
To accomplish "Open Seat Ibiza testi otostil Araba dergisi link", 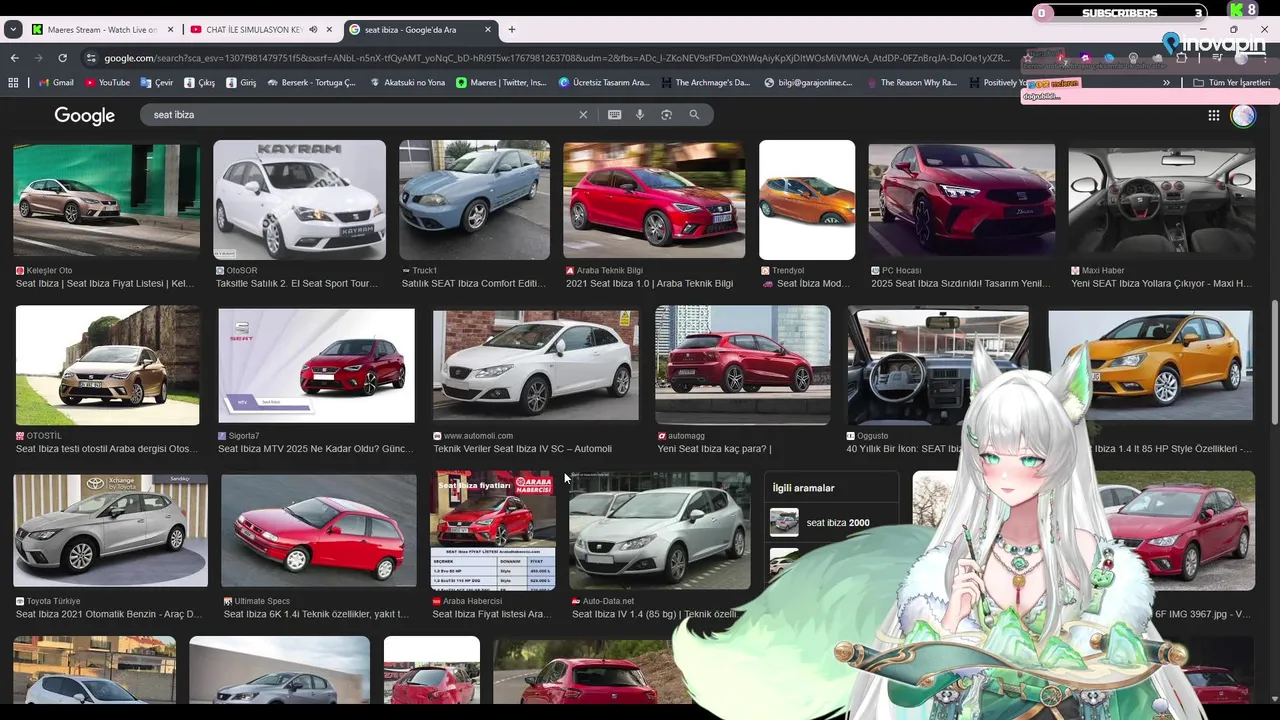I will [106, 449].
